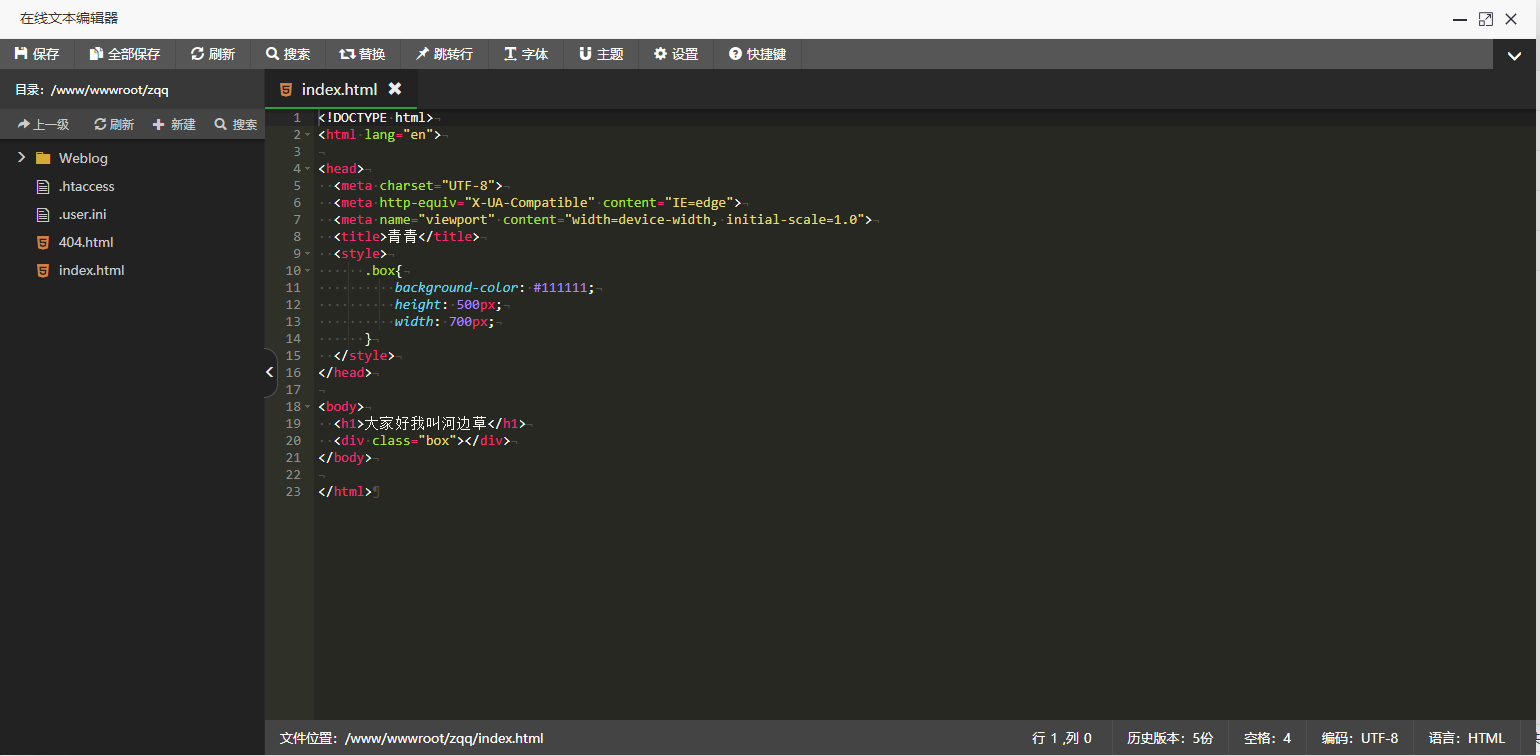This screenshot has height=756, width=1540.
Task: Click the directory path /www/wwwroot/zqq
Action: click(x=110, y=90)
